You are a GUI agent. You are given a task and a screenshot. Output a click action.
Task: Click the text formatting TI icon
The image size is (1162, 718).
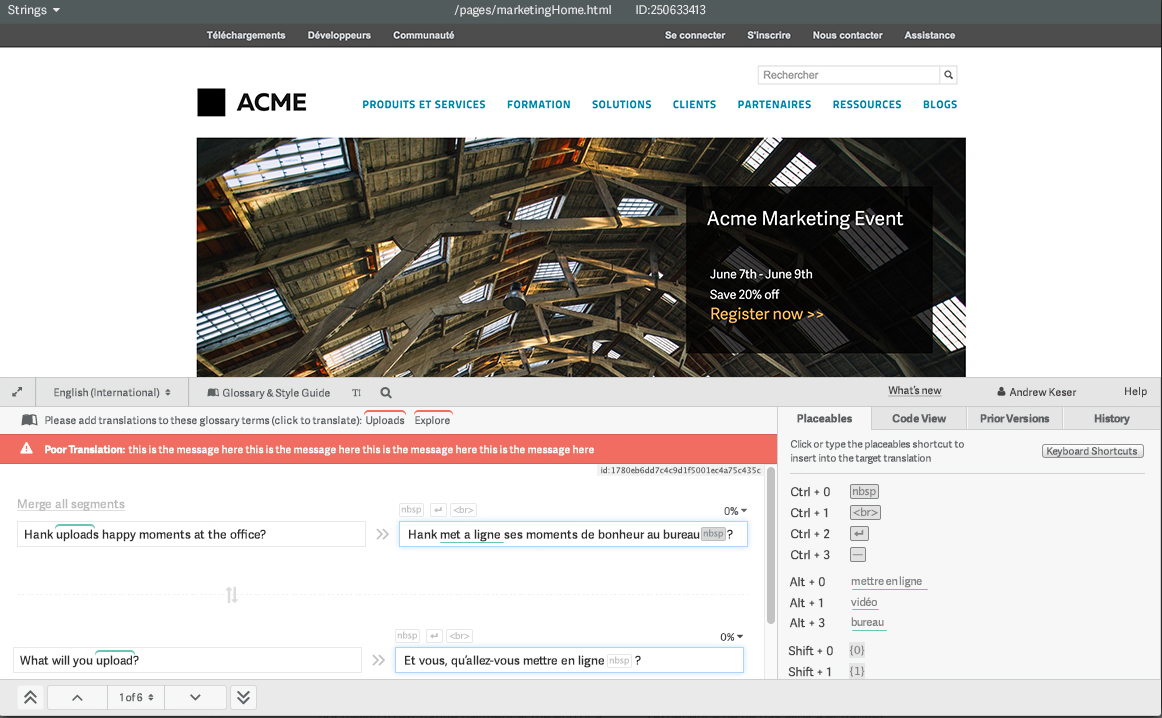pyautogui.click(x=356, y=393)
